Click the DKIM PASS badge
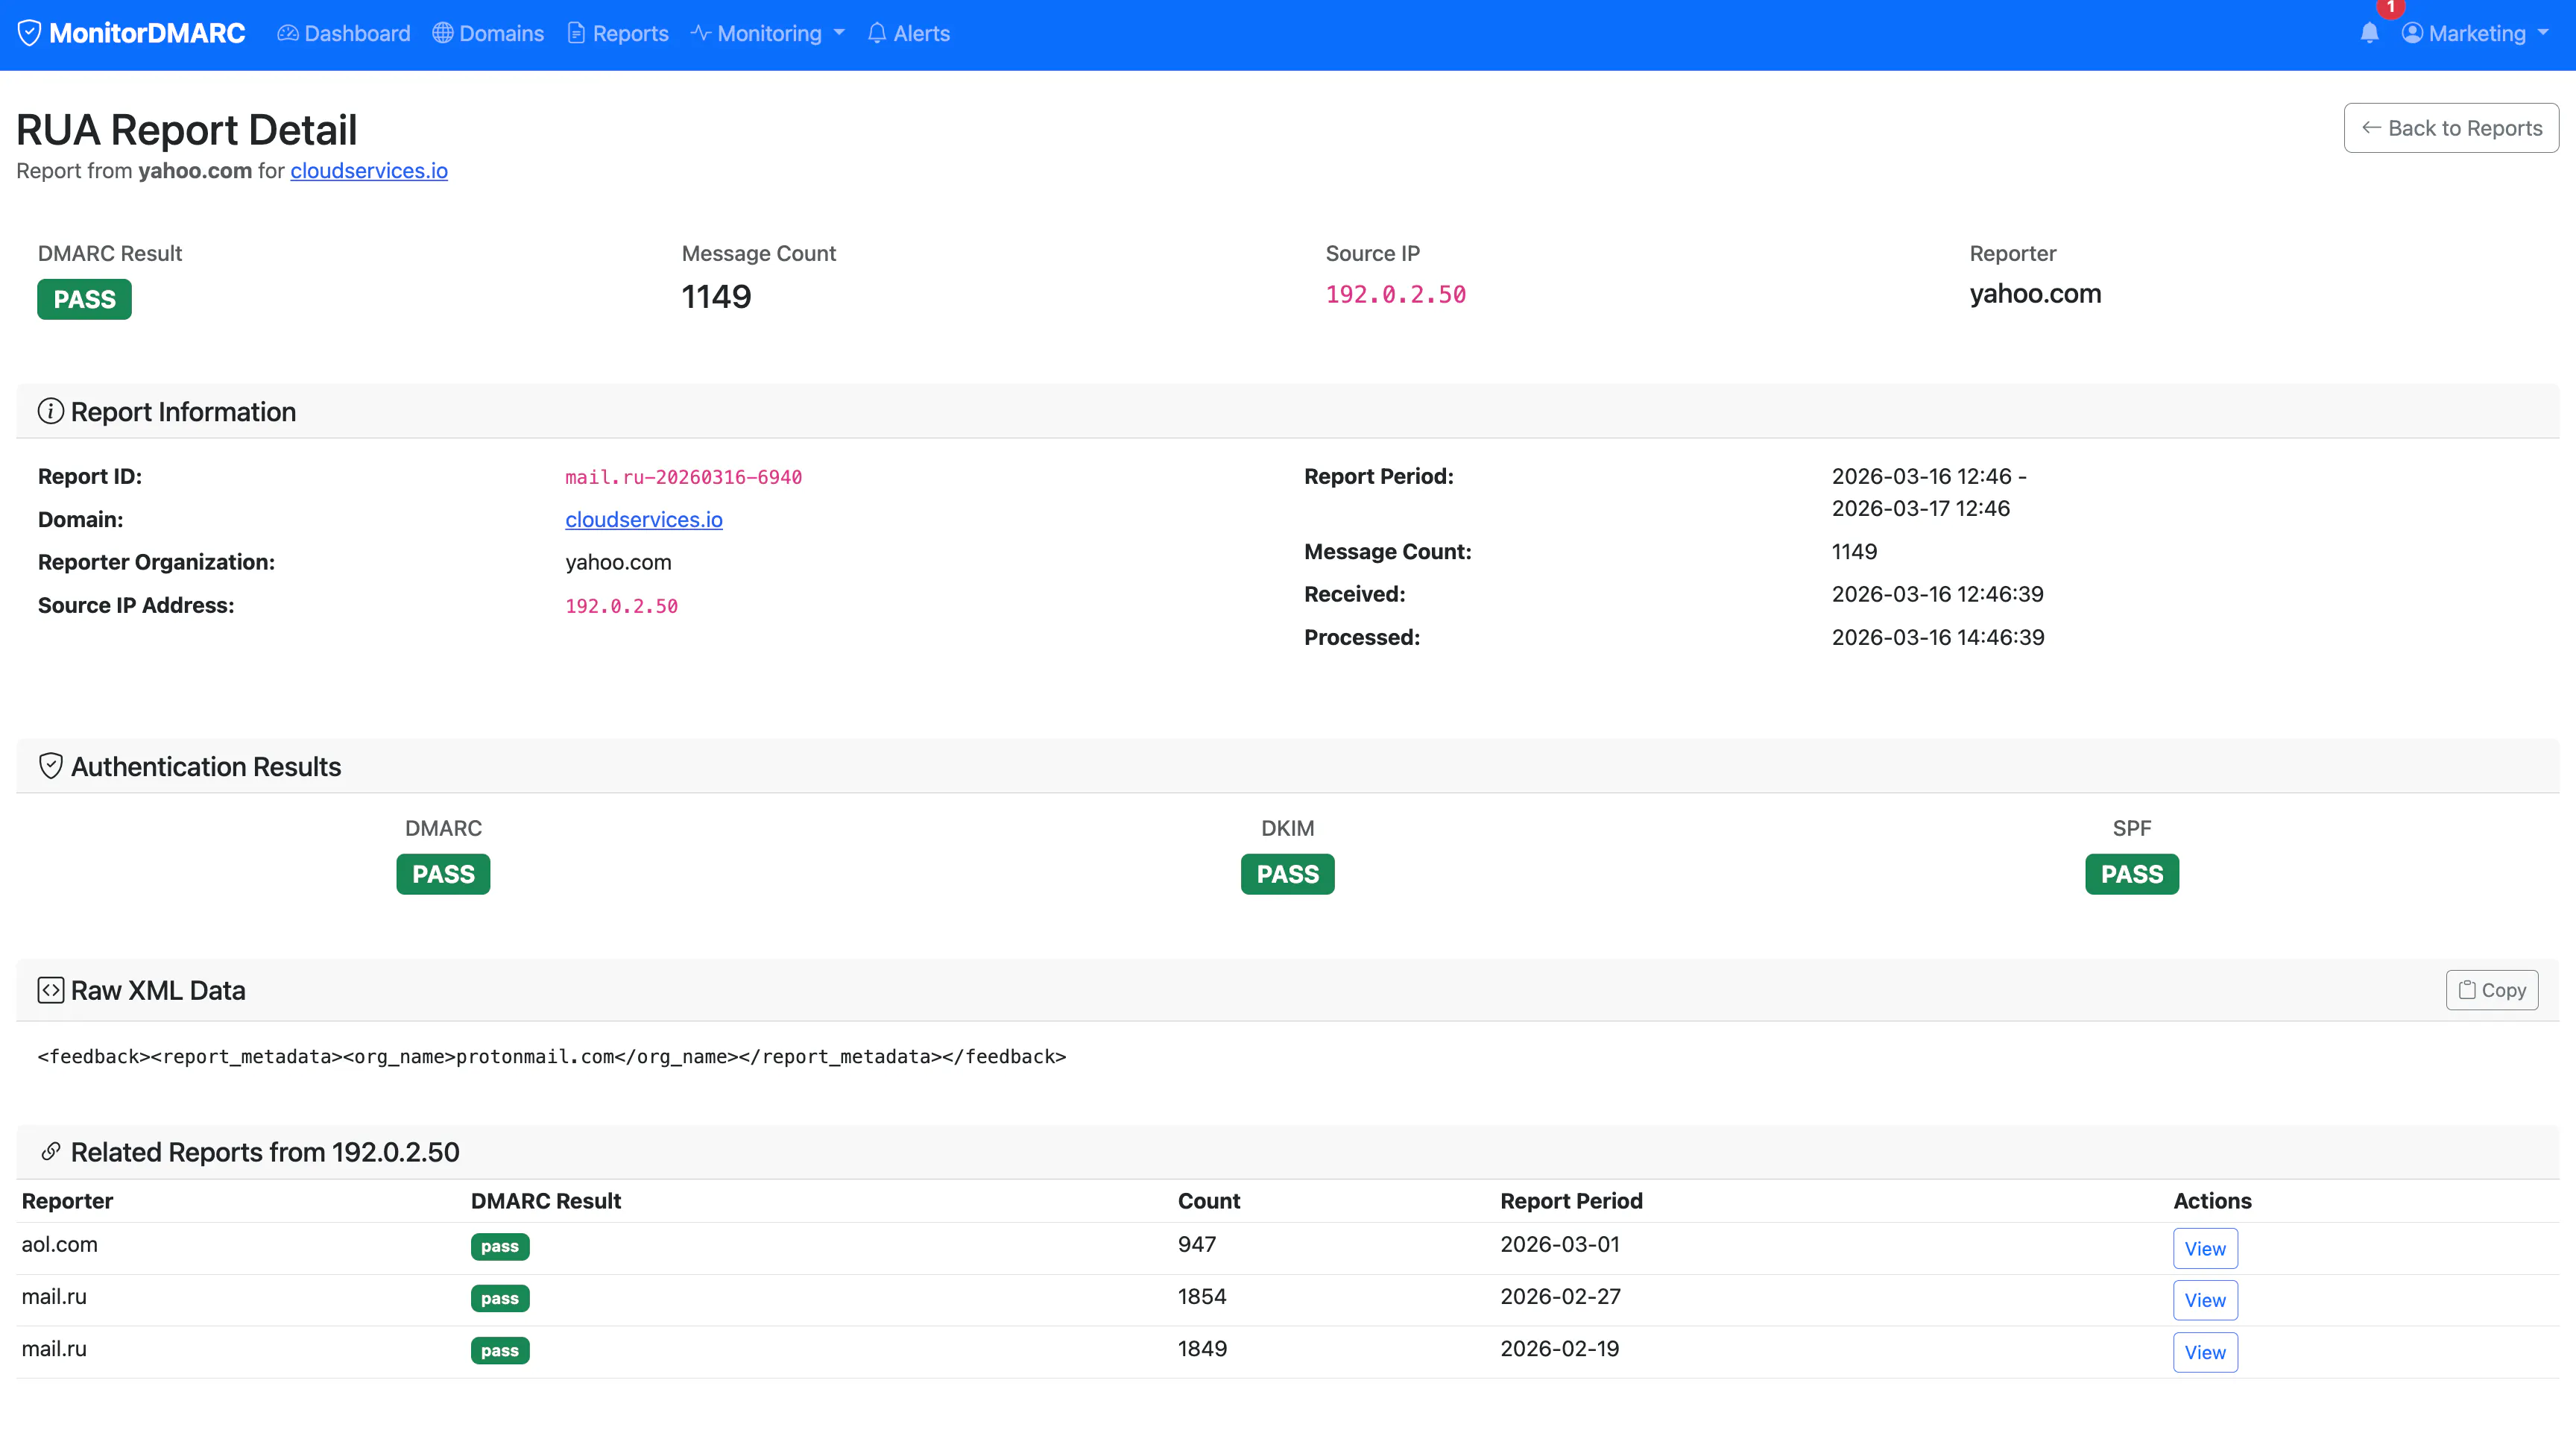This screenshot has height=1430, width=2576. tap(1288, 874)
